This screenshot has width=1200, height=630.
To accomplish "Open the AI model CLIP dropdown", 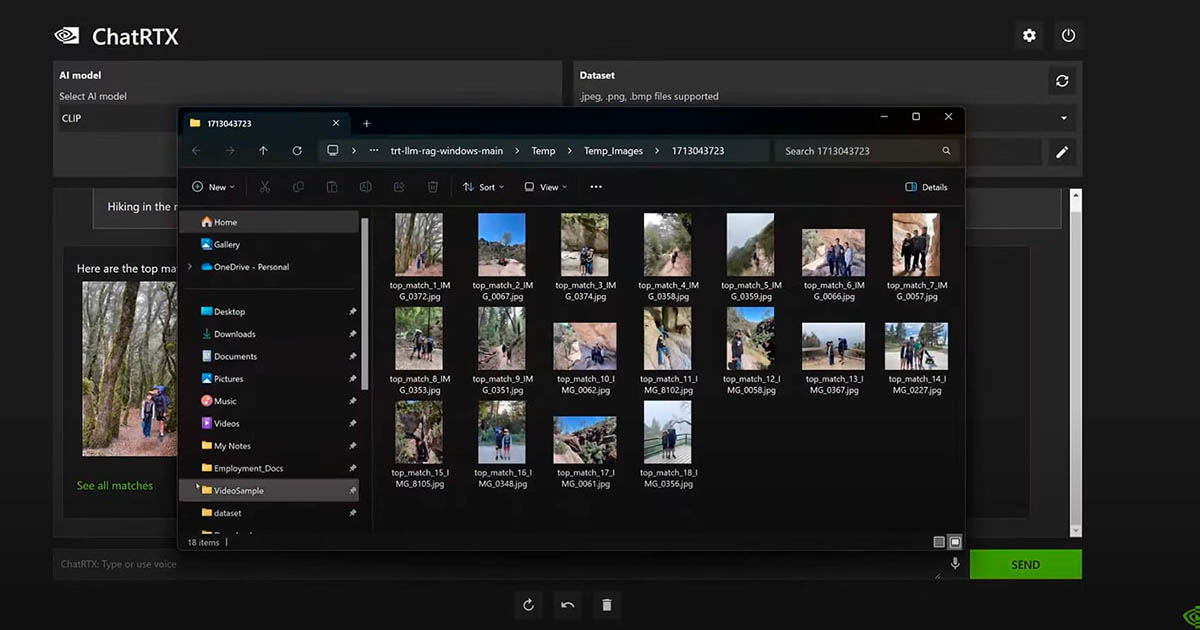I will (306, 118).
